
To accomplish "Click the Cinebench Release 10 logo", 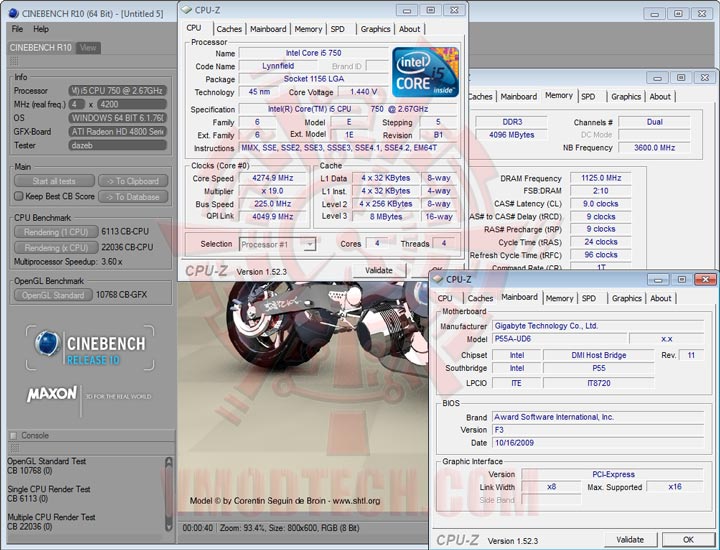I will pyautogui.click(x=88, y=349).
